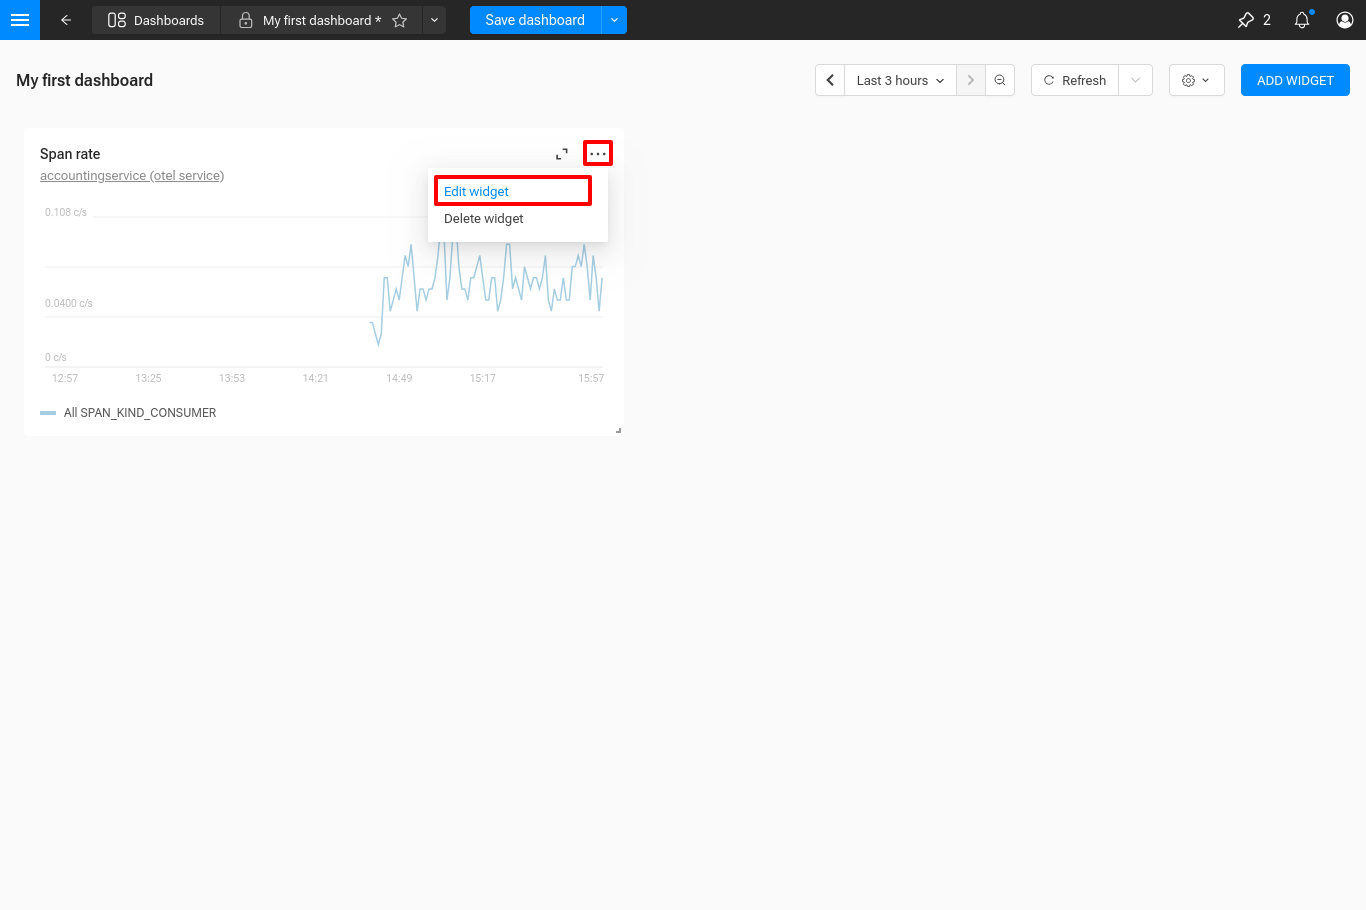Choose Delete widget from the menu
Viewport: 1366px width, 910px height.
coord(484,219)
